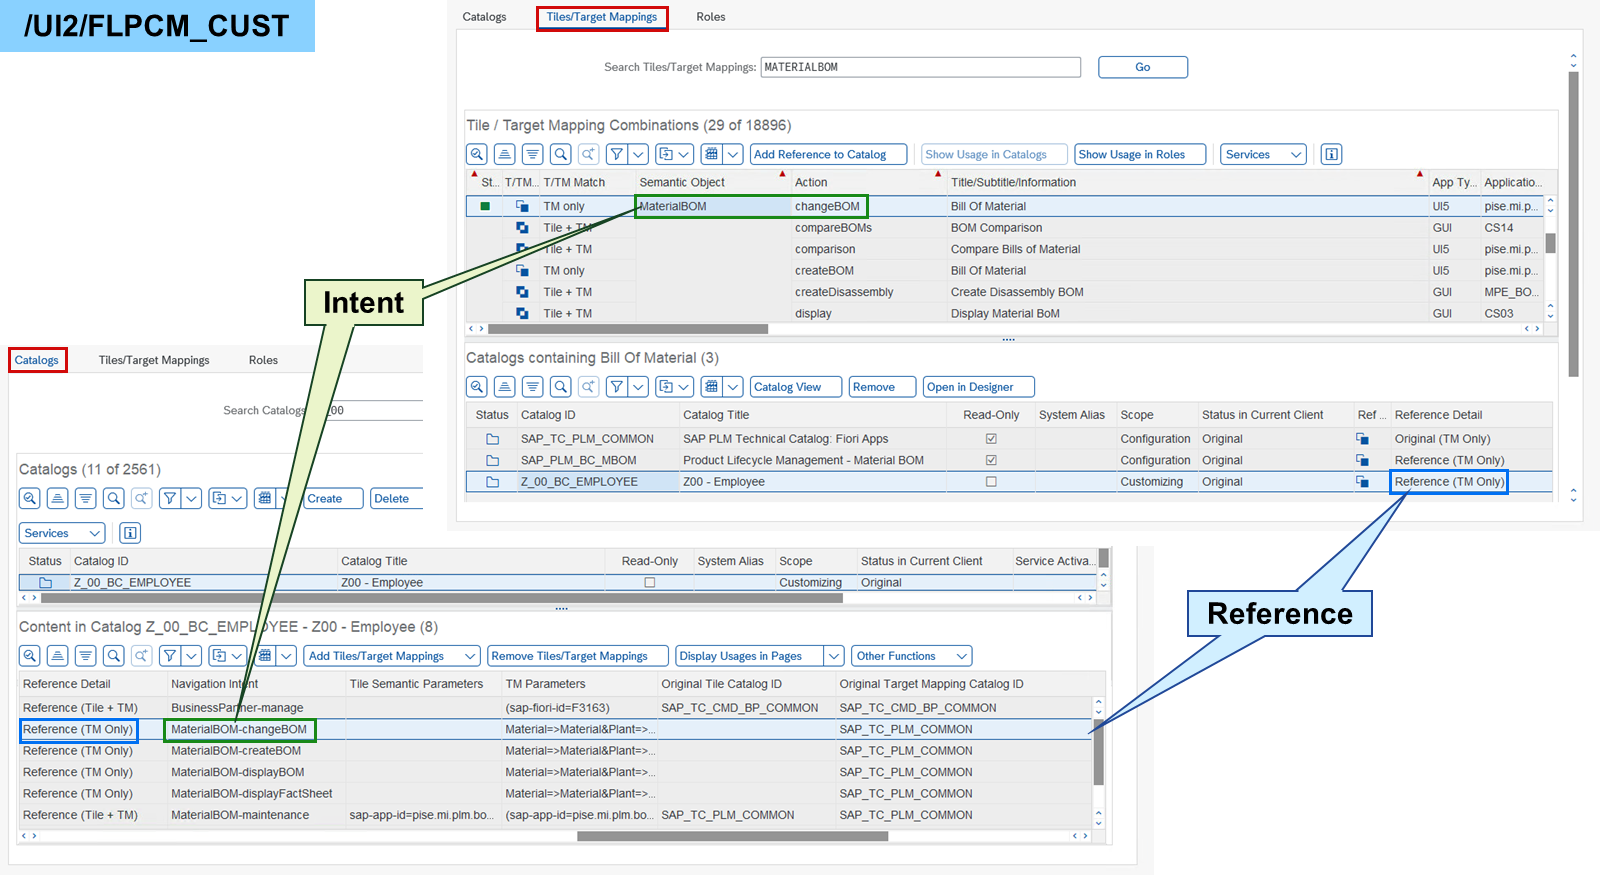Select Tiles/Target Mappings tab in lower-left panel
The width and height of the screenshot is (1600, 875).
pos(154,360)
